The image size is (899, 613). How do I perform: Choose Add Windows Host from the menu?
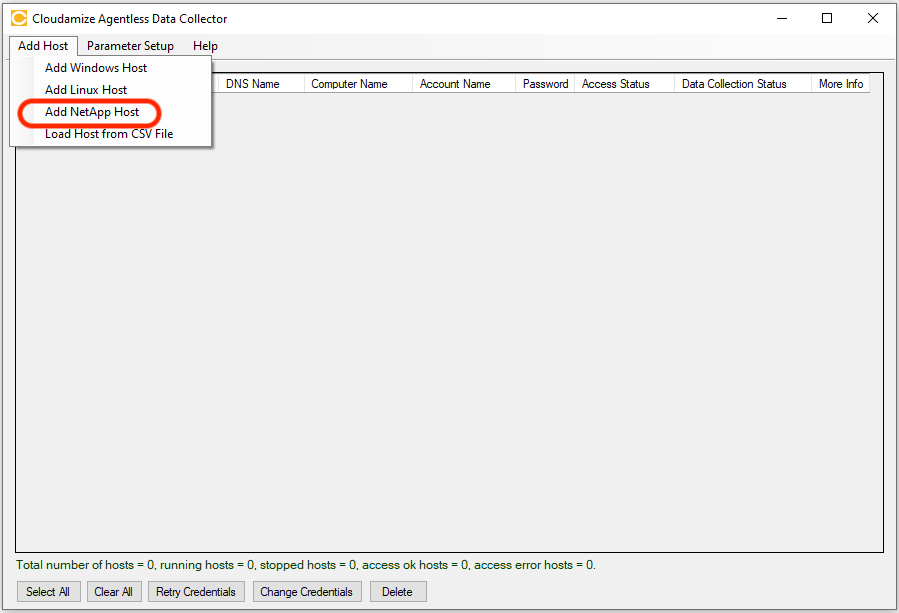pos(111,68)
